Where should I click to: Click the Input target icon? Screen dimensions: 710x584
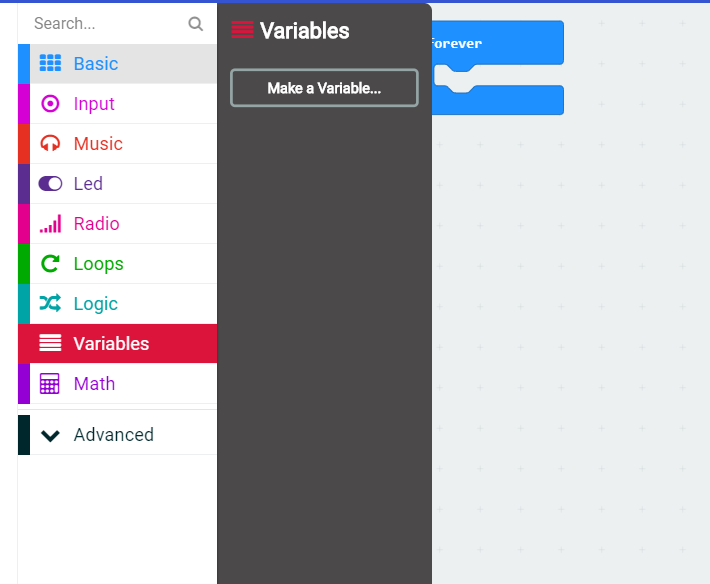coord(50,103)
